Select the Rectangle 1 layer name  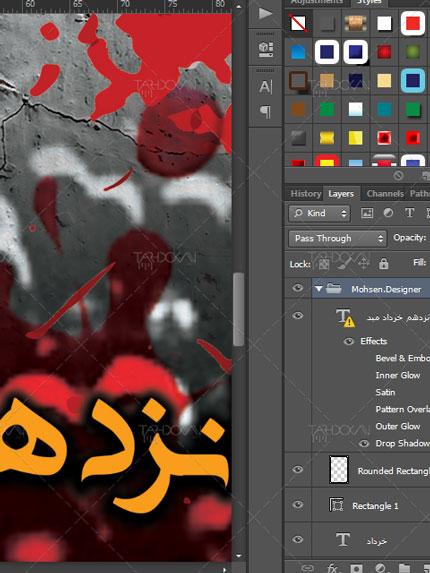pyautogui.click(x=375, y=506)
